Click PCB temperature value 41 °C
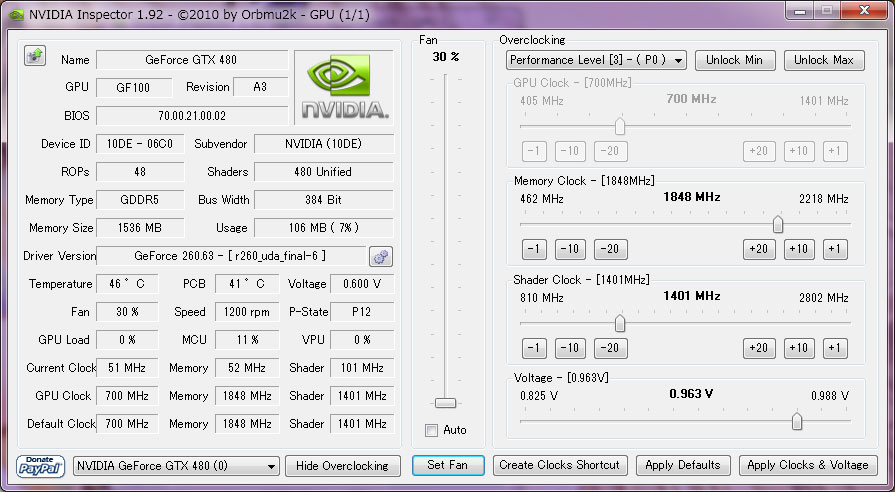 coord(247,284)
